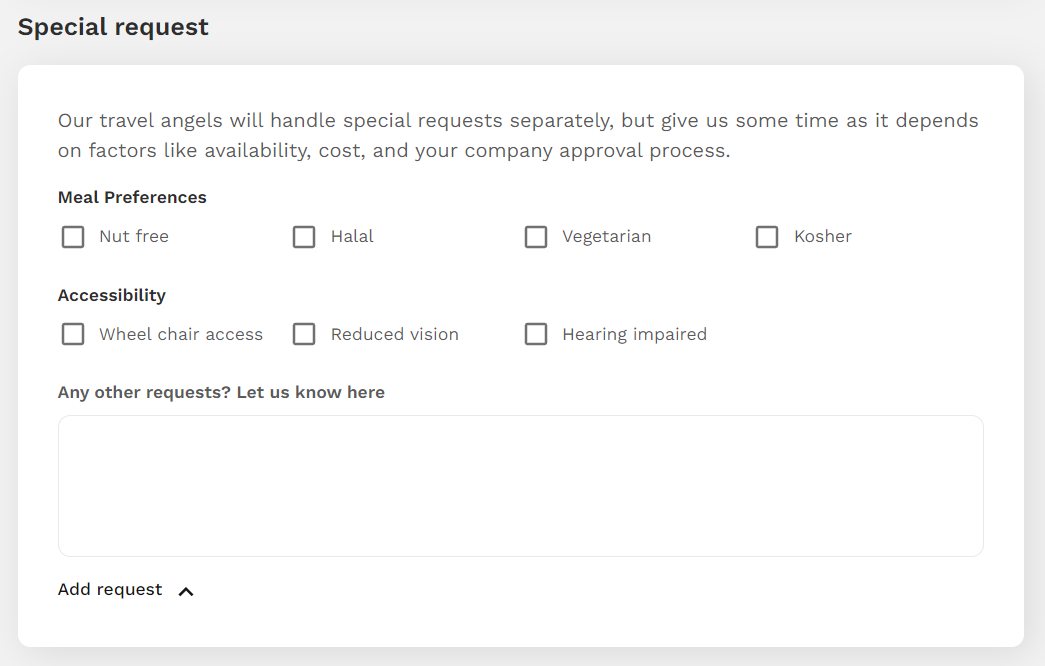The image size is (1045, 666).
Task: Click the Nut free label text
Action: tap(134, 237)
